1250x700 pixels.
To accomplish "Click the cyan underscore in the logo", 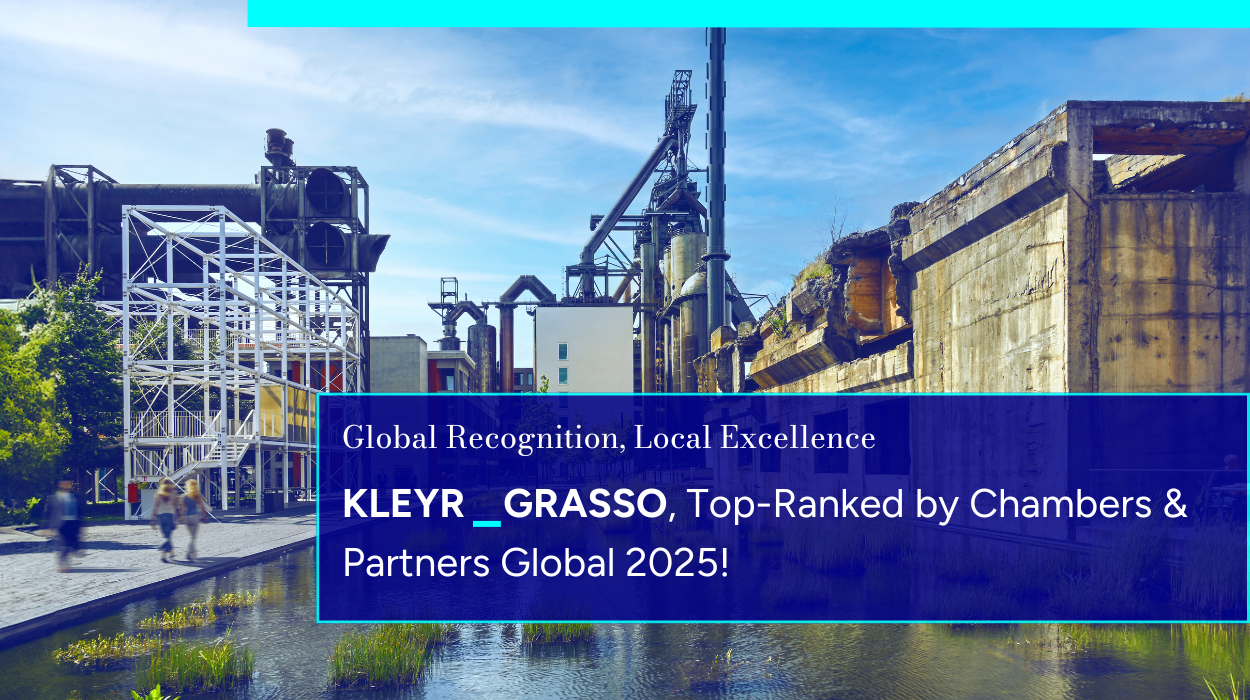I will pos(486,521).
